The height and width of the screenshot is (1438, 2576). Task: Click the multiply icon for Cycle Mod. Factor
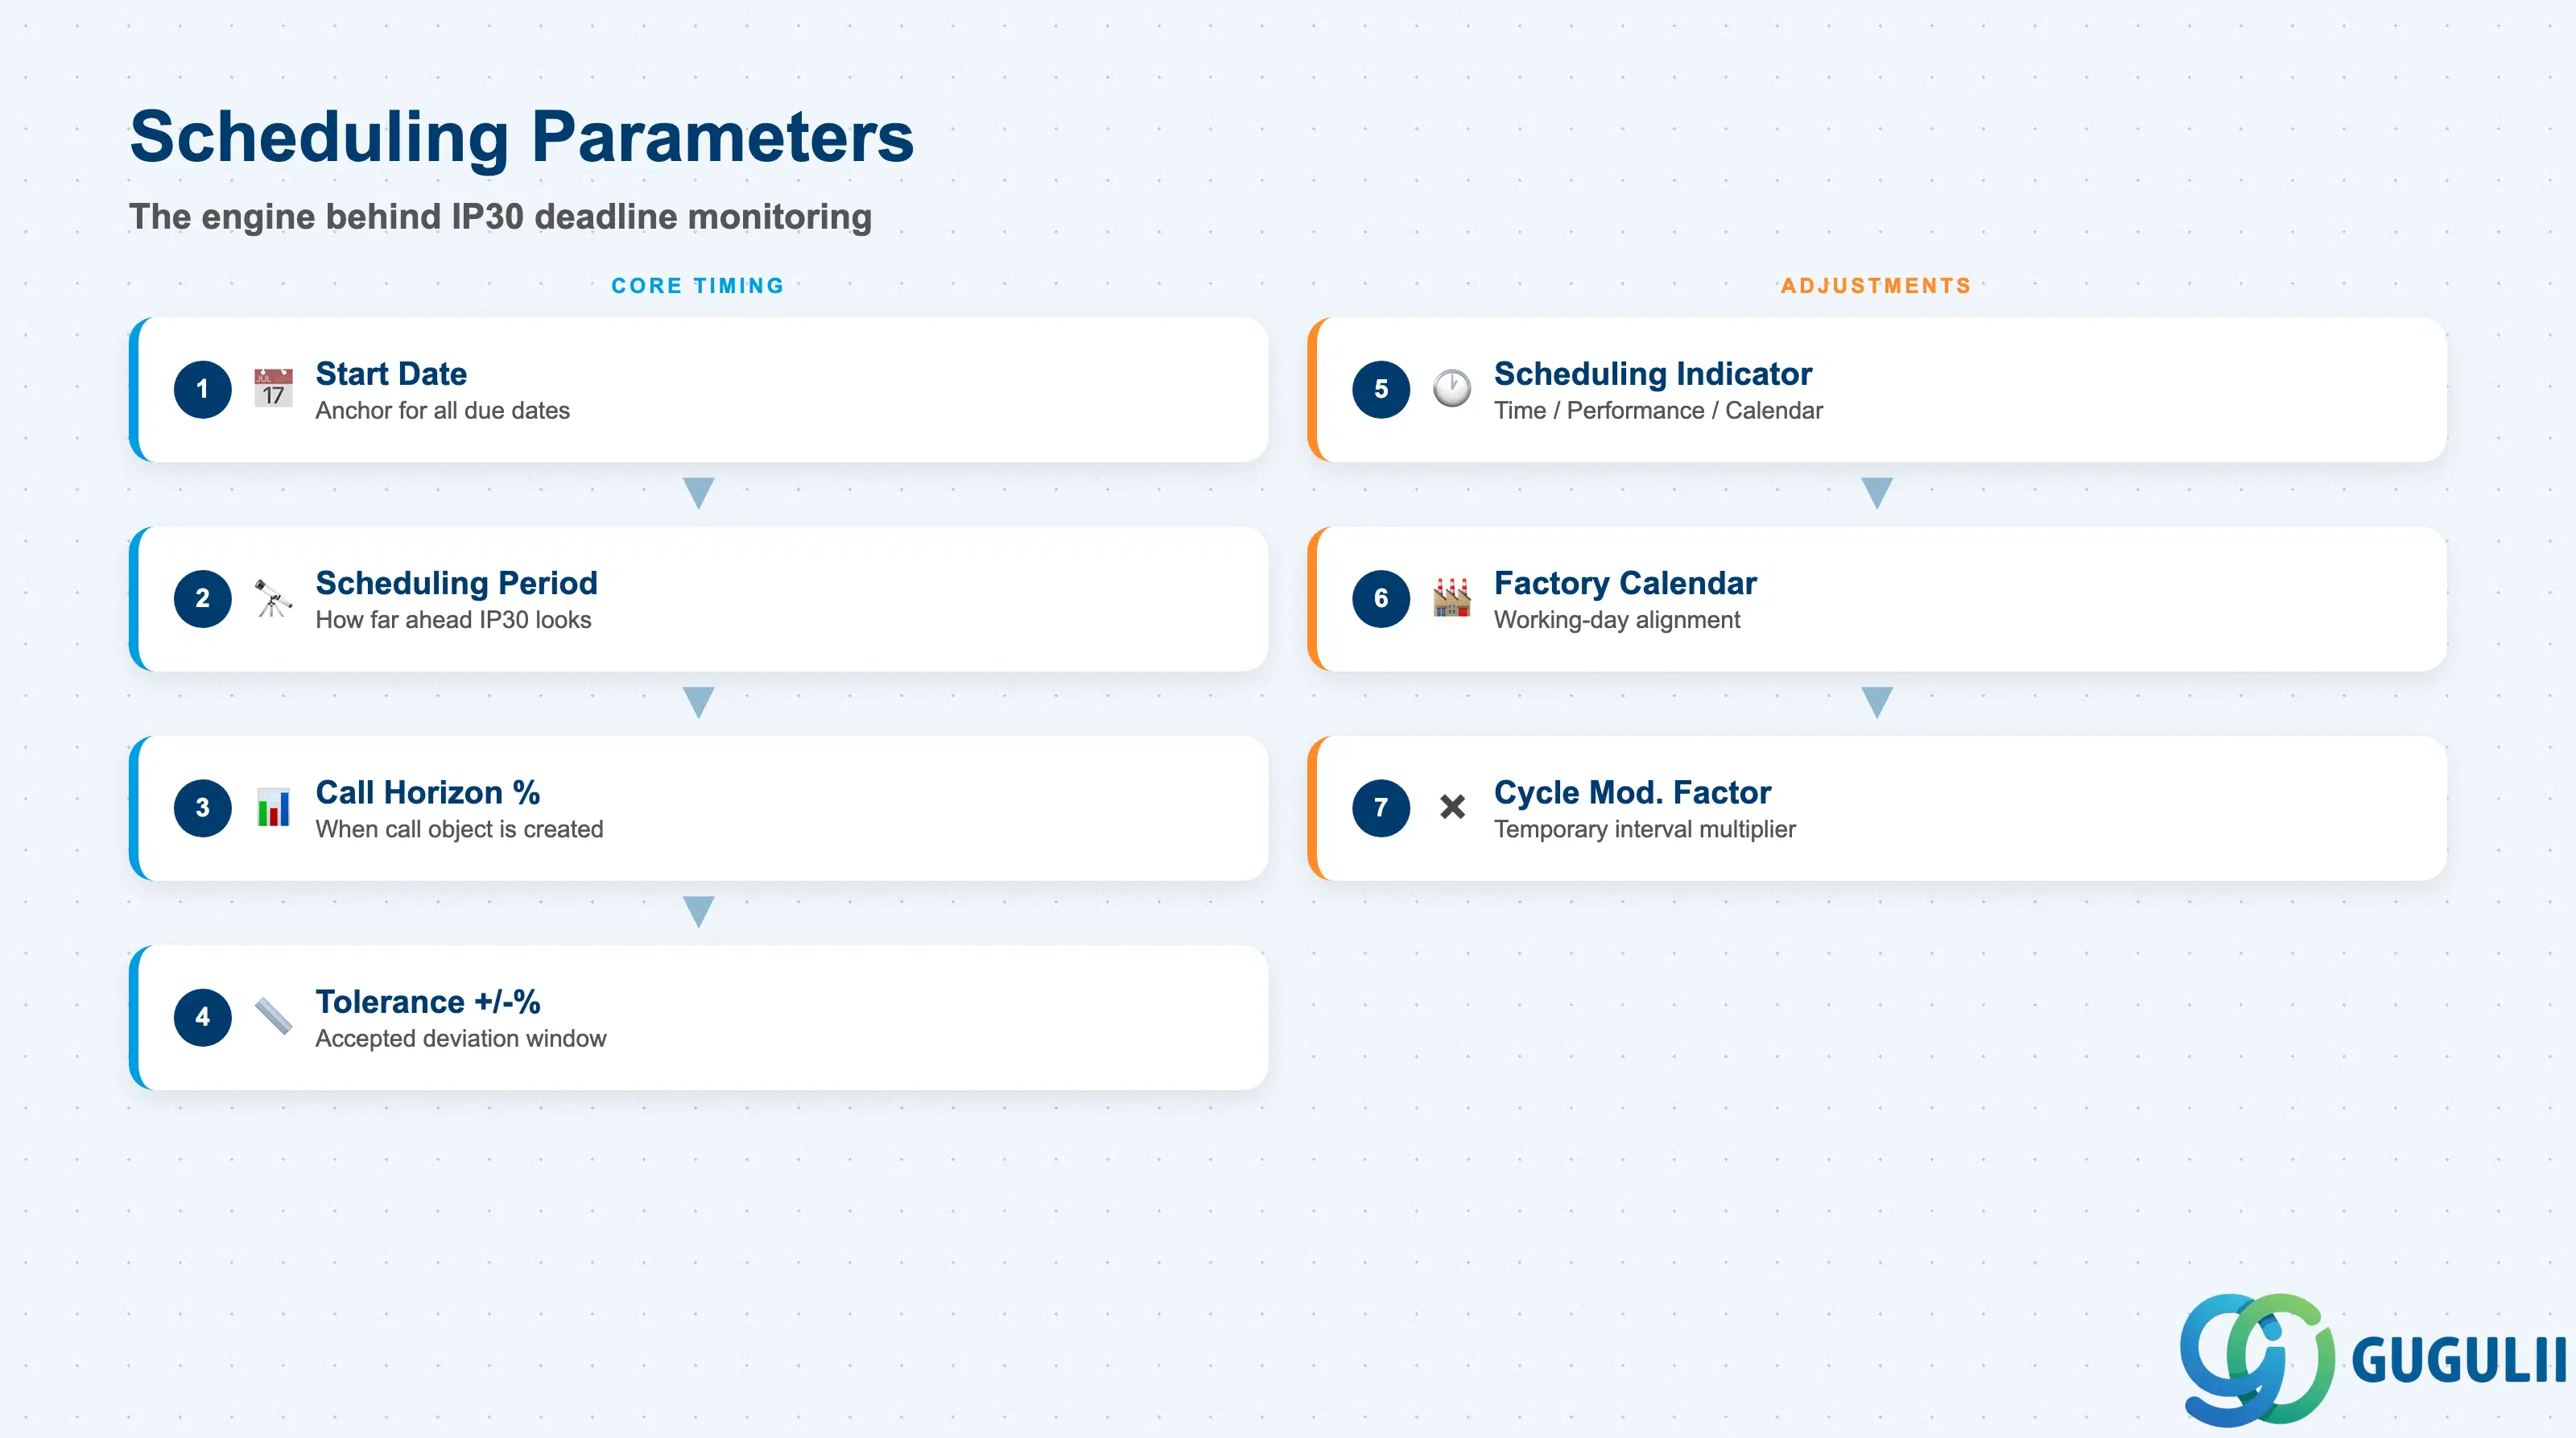coord(1452,806)
